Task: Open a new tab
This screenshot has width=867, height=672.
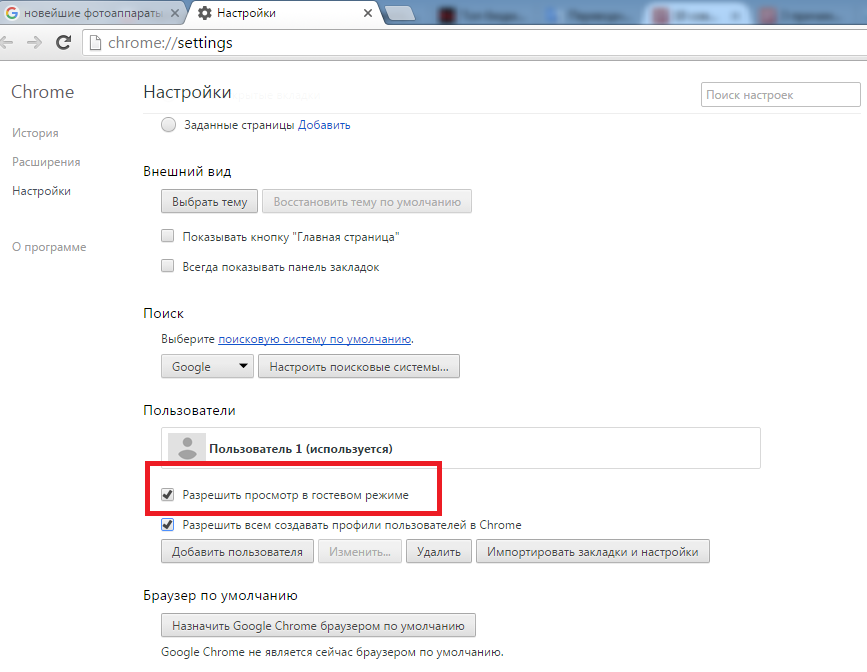Action: [x=400, y=14]
